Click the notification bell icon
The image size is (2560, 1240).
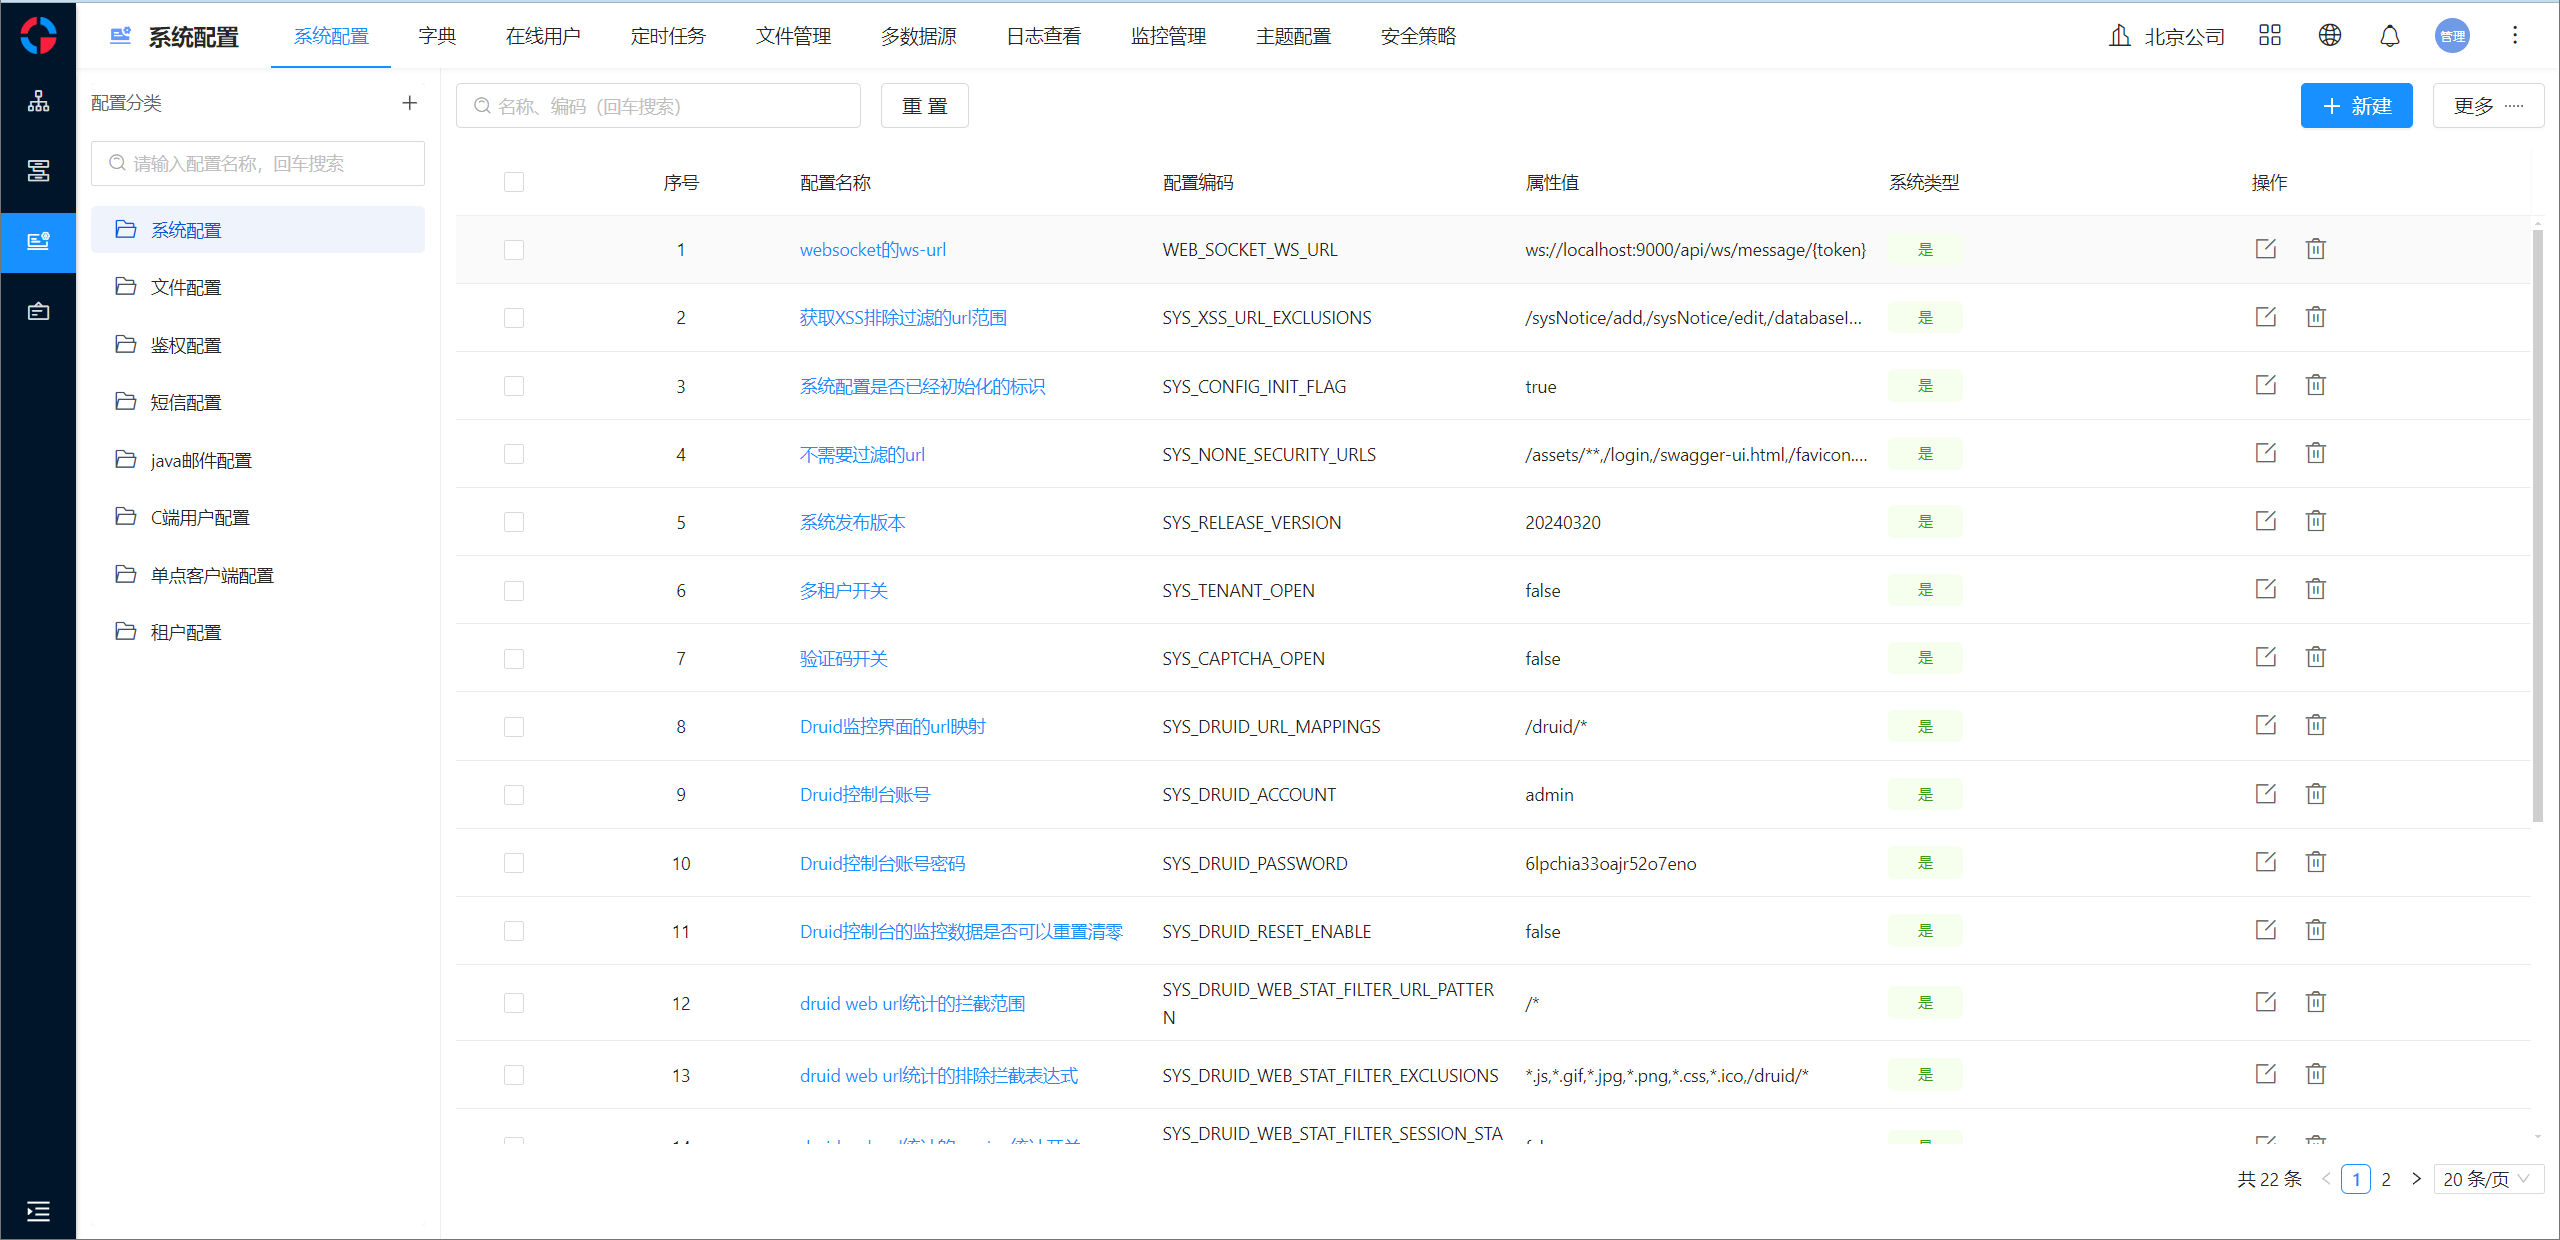tap(2389, 36)
